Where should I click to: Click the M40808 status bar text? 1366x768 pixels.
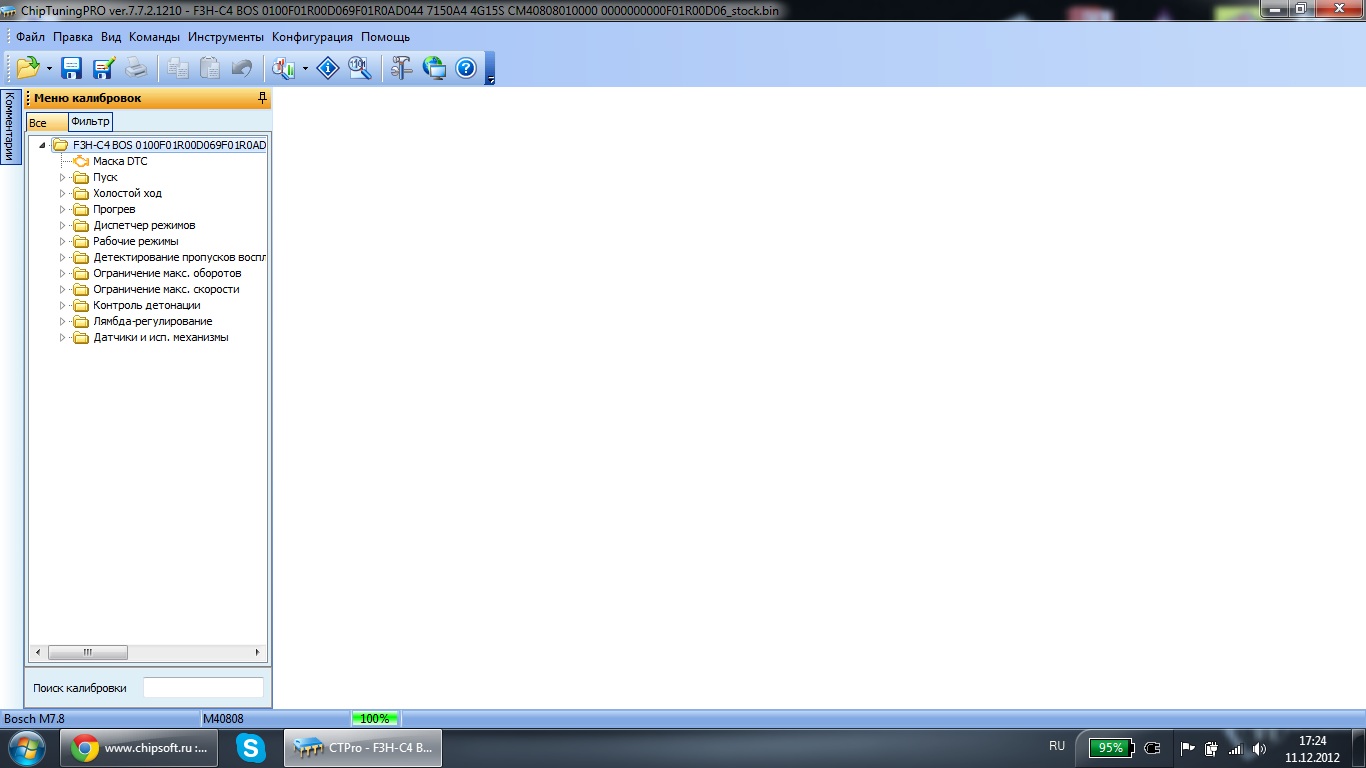point(223,718)
